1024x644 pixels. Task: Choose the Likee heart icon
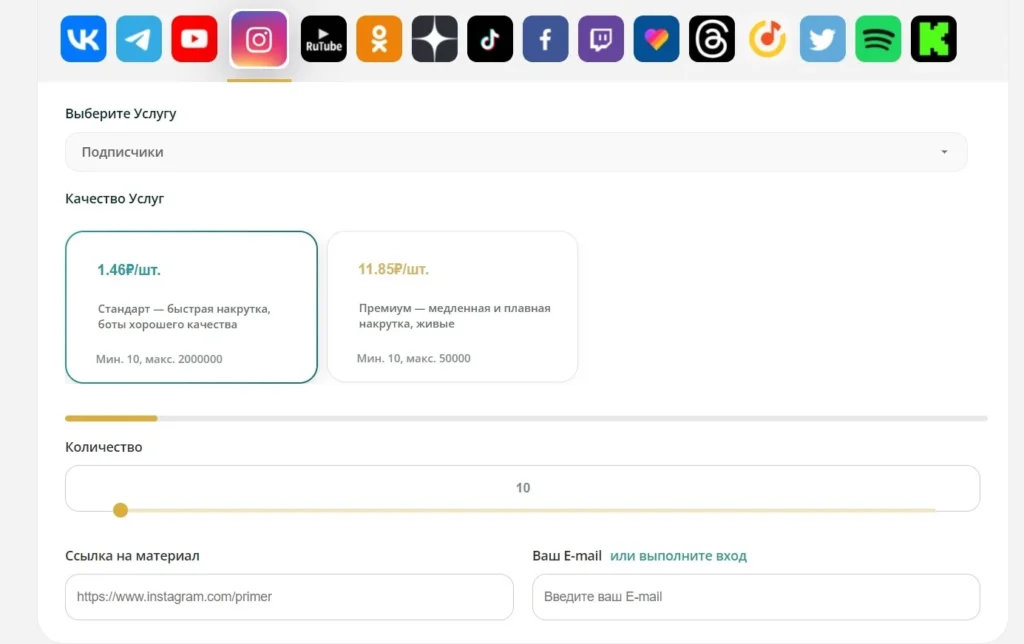(x=656, y=39)
